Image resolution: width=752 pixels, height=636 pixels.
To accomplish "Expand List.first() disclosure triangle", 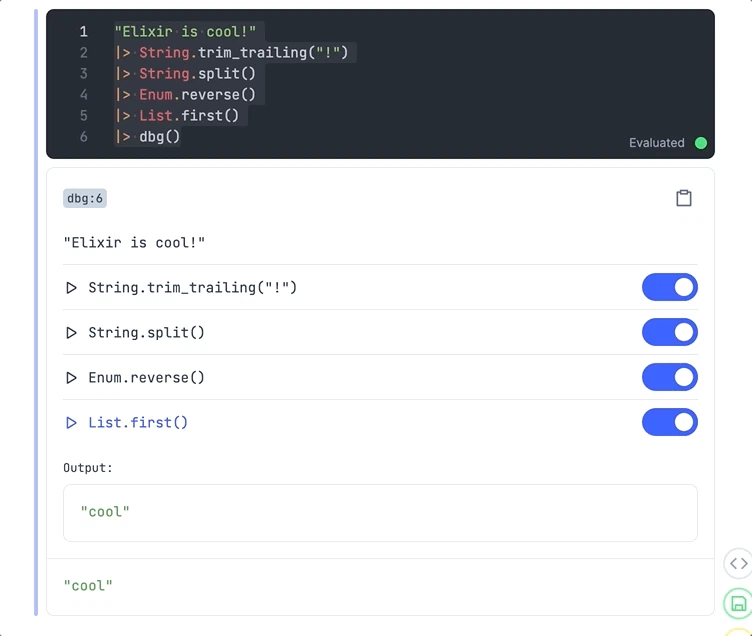I will pos(71,423).
